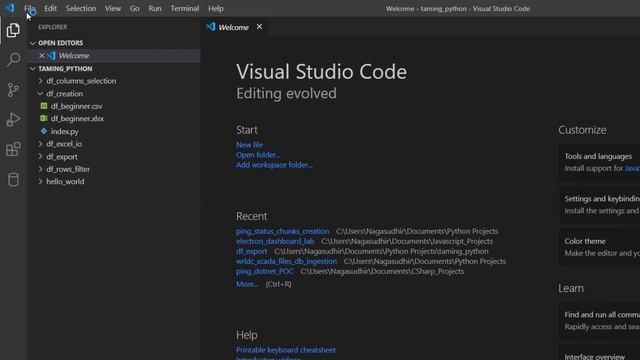Open the database cylinder icon in activity bar

[x=13, y=180]
